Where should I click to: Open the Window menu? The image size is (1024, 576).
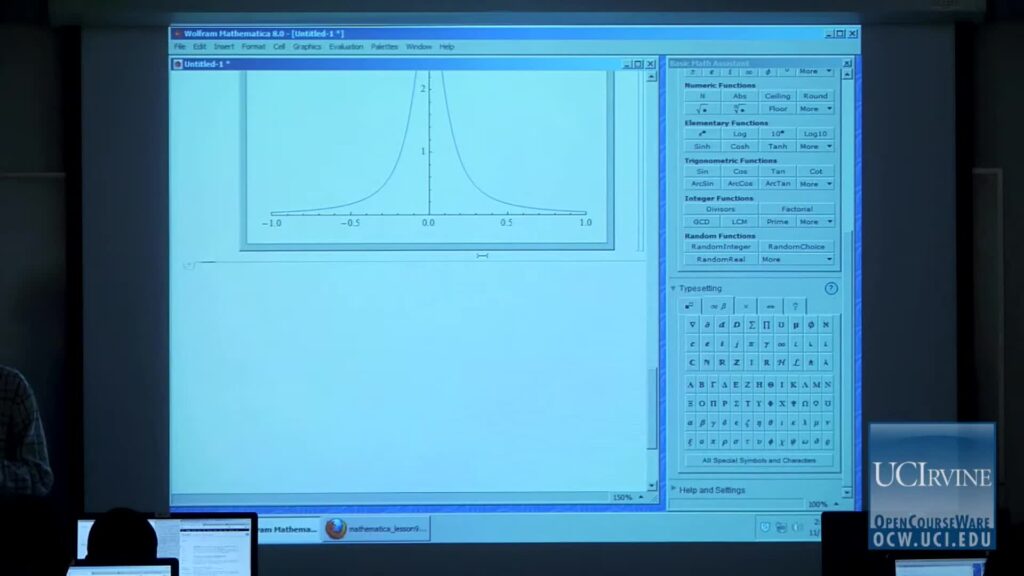click(x=419, y=47)
